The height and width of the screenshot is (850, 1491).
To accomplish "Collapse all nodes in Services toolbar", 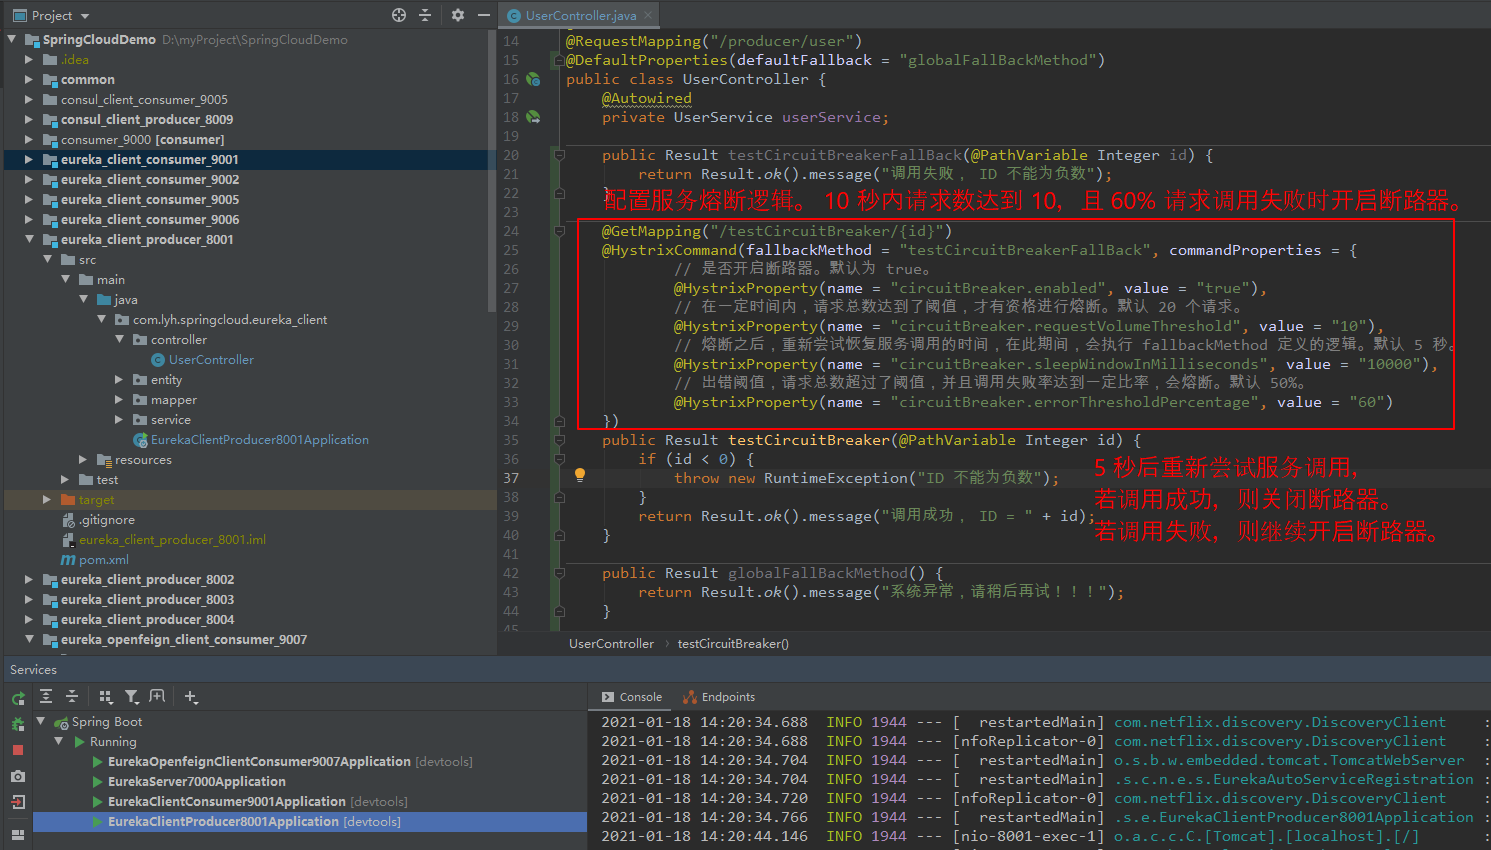I will [72, 697].
